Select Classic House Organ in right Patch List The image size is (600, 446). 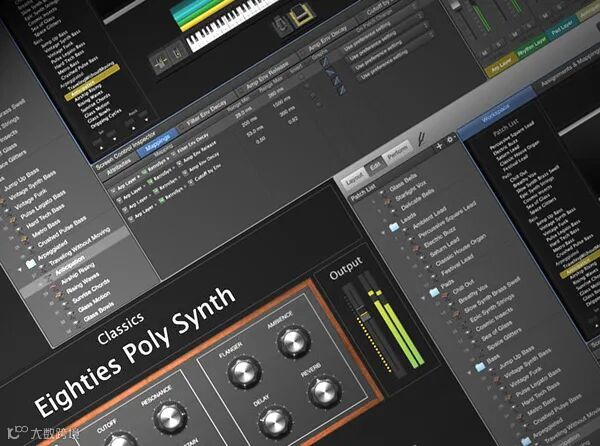coord(461,251)
